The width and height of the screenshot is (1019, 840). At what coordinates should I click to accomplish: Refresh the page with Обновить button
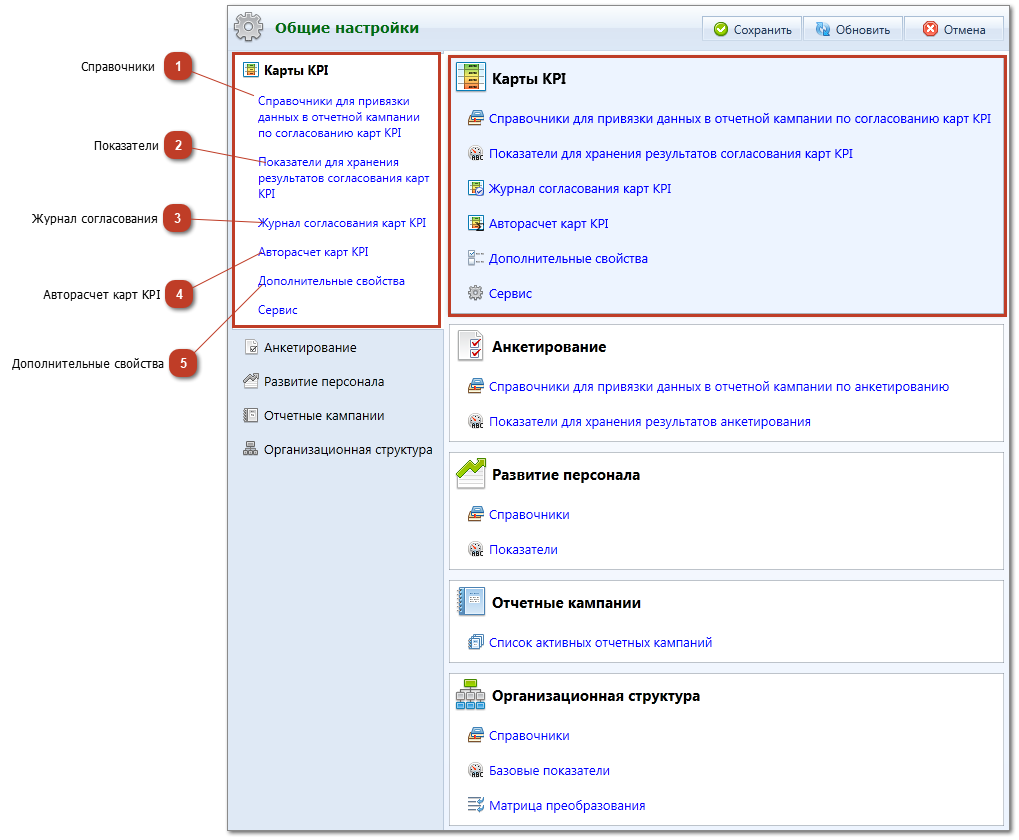[853, 29]
